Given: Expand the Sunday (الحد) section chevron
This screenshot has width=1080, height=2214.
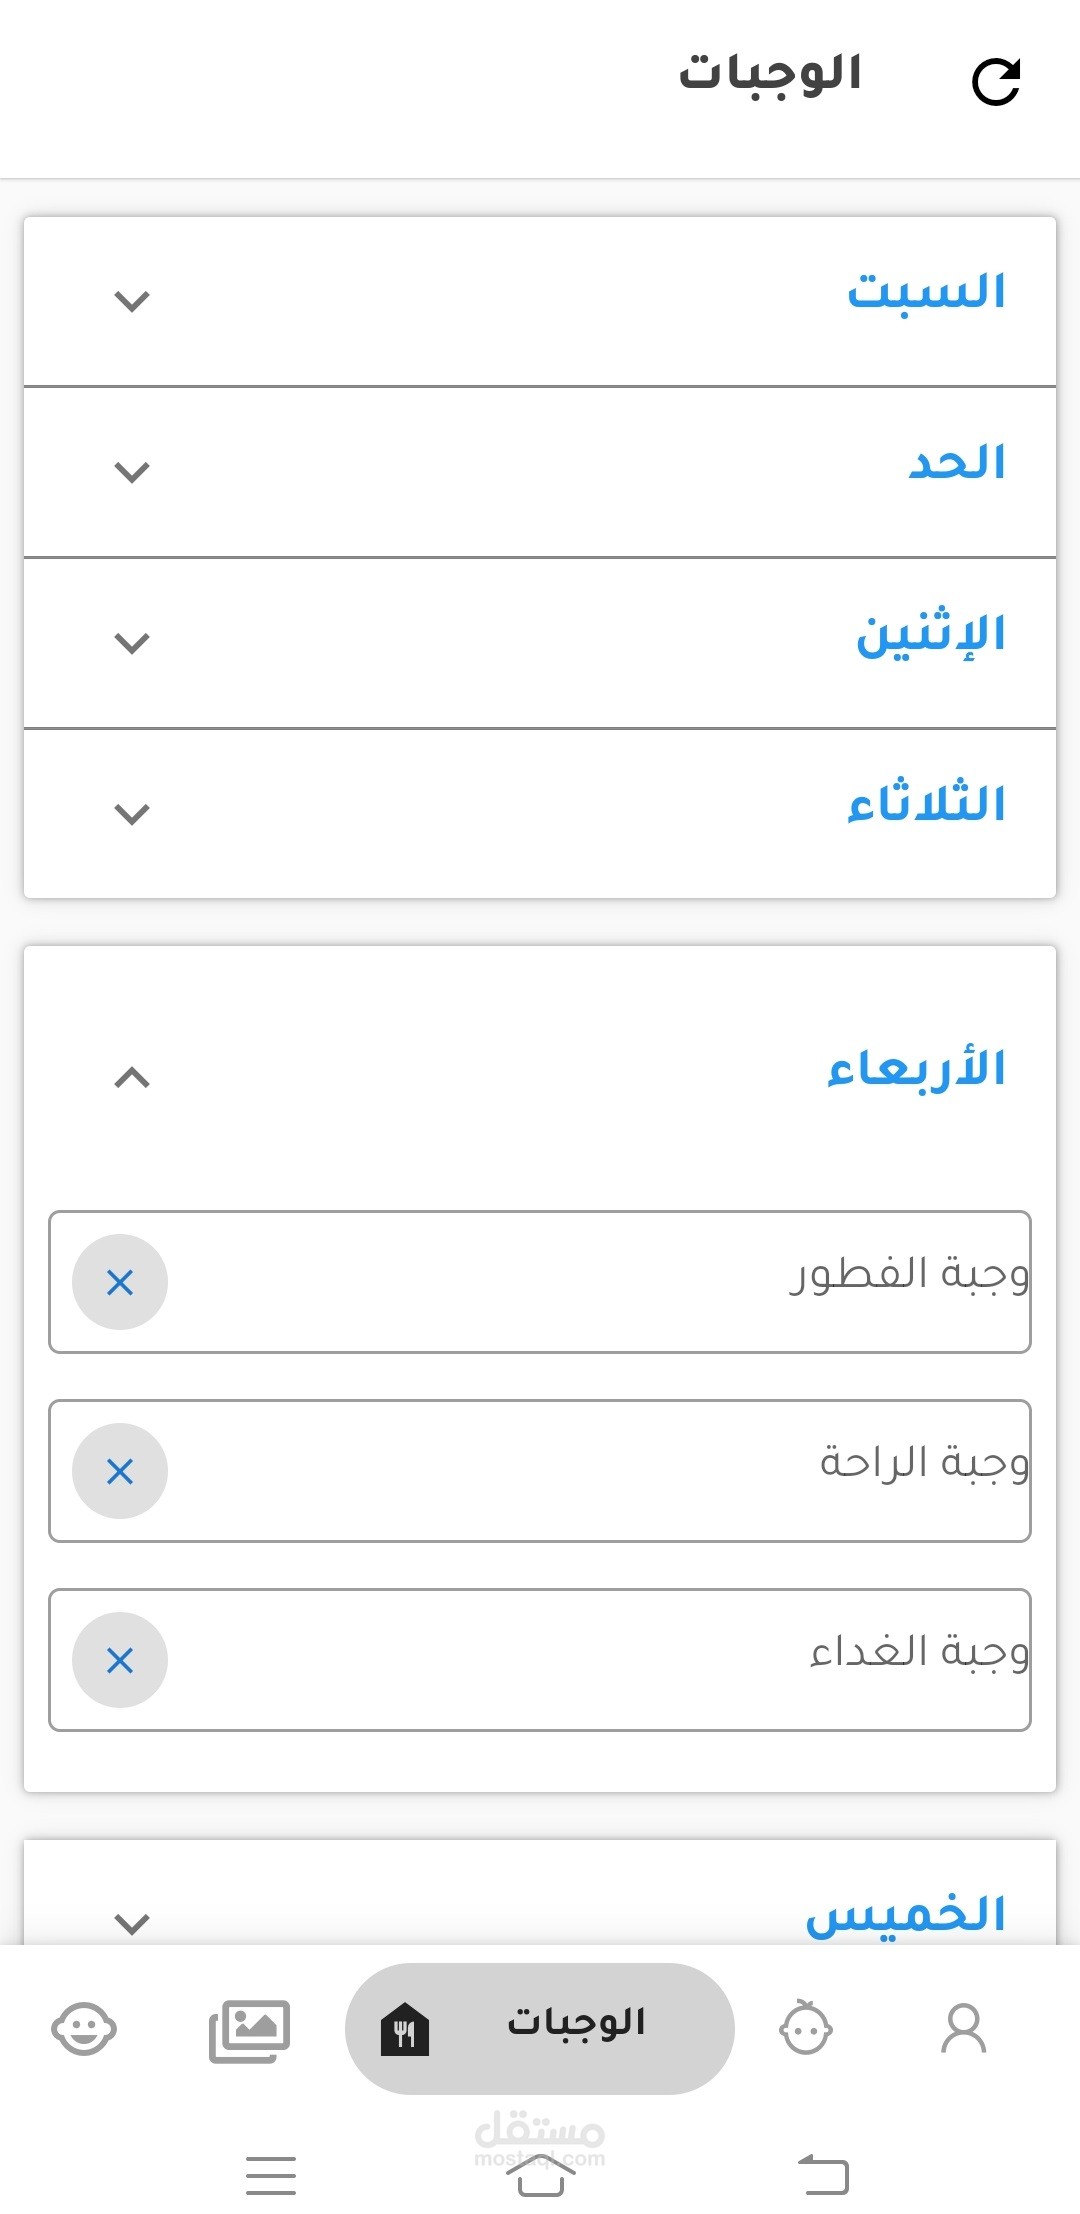Looking at the screenshot, I should coord(132,472).
